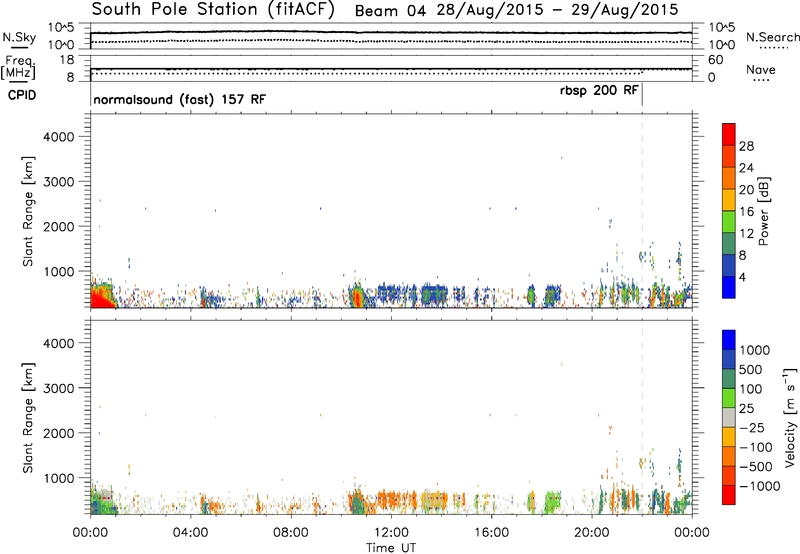Click the 'Velocity [m s-1]' color bar label
Viewport: 800px width, 554px height.
coord(790,417)
